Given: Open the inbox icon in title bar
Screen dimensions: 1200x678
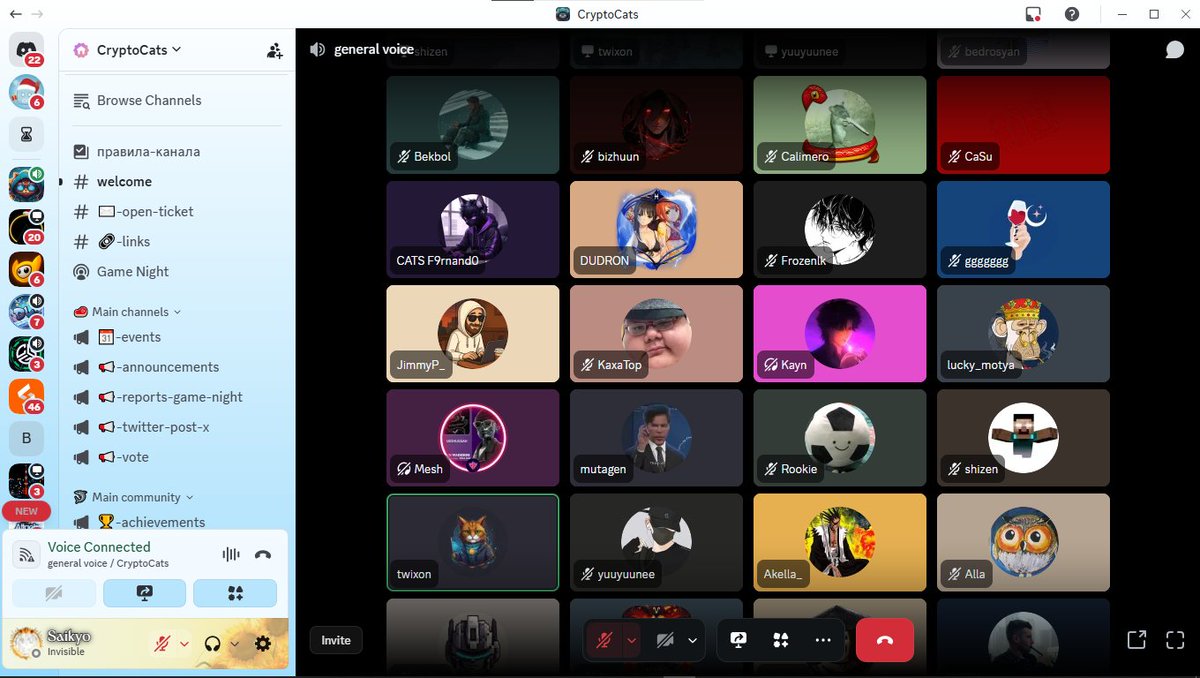Looking at the screenshot, I should pos(1033,14).
